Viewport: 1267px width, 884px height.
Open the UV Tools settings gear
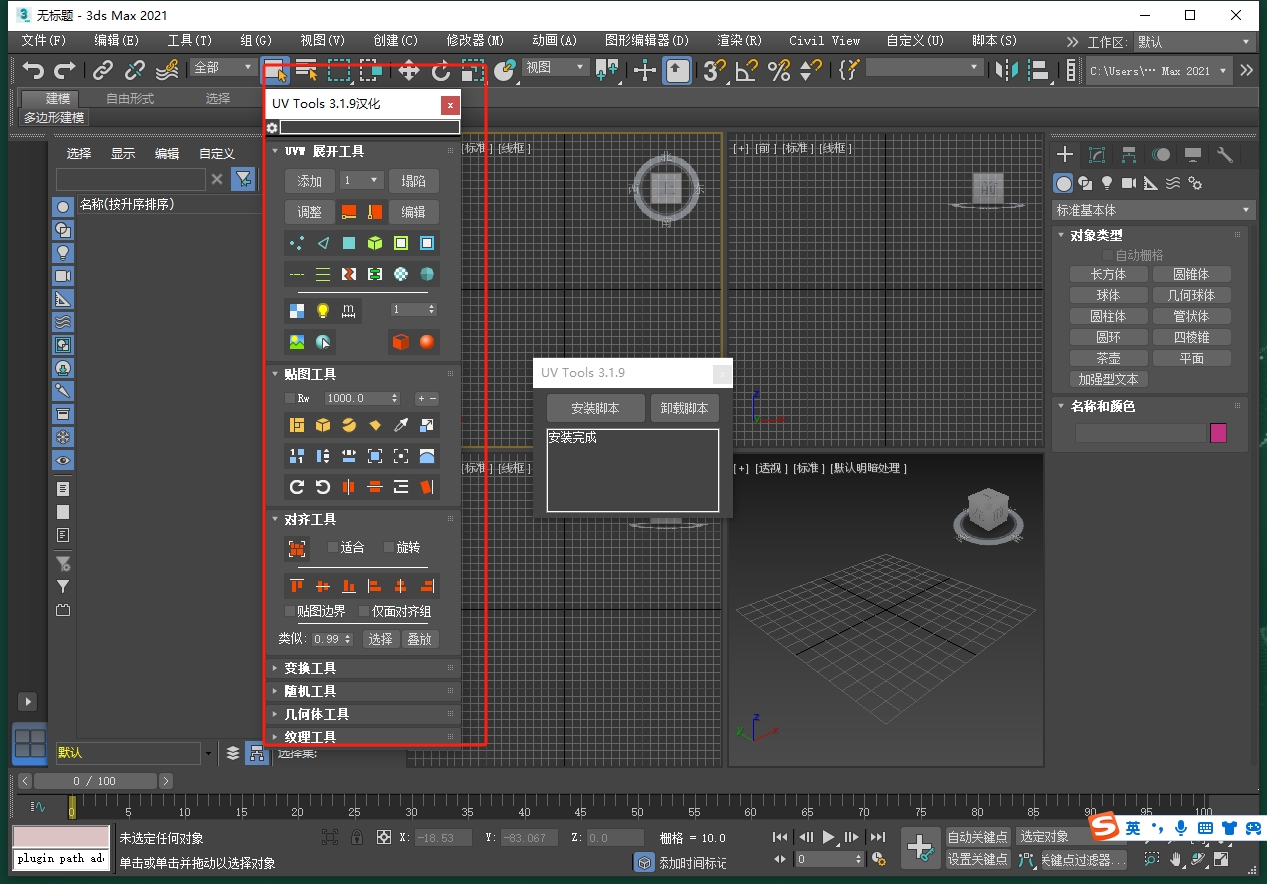pyautogui.click(x=270, y=127)
